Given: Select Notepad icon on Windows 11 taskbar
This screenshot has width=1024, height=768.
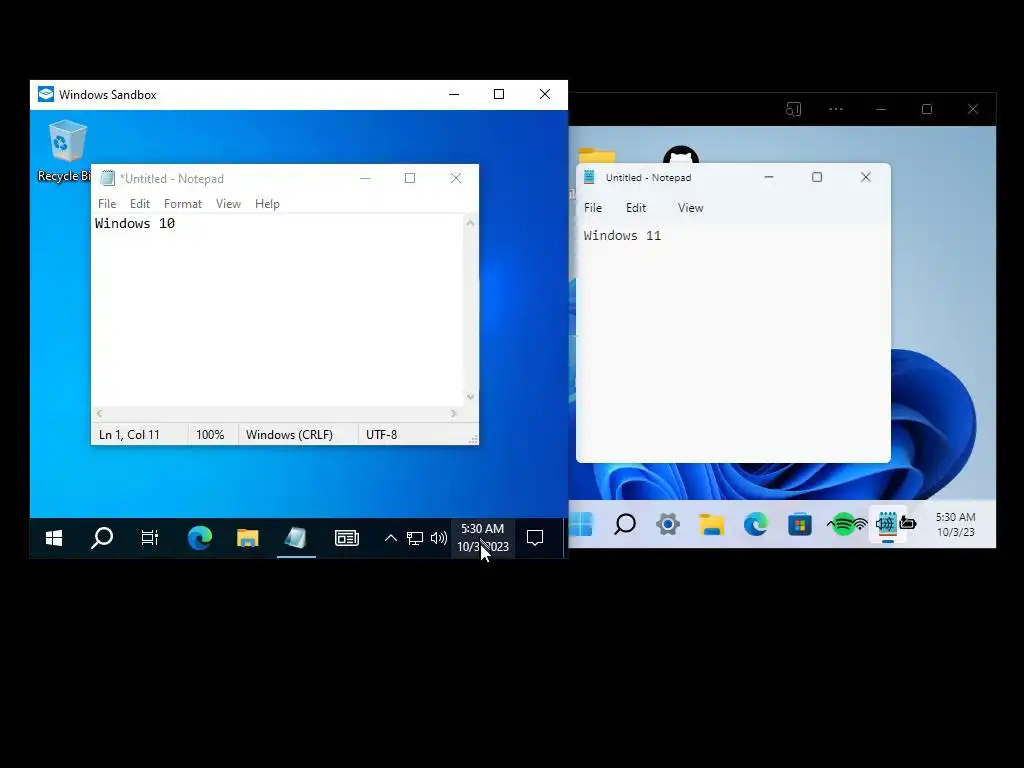Looking at the screenshot, I should (x=887, y=524).
